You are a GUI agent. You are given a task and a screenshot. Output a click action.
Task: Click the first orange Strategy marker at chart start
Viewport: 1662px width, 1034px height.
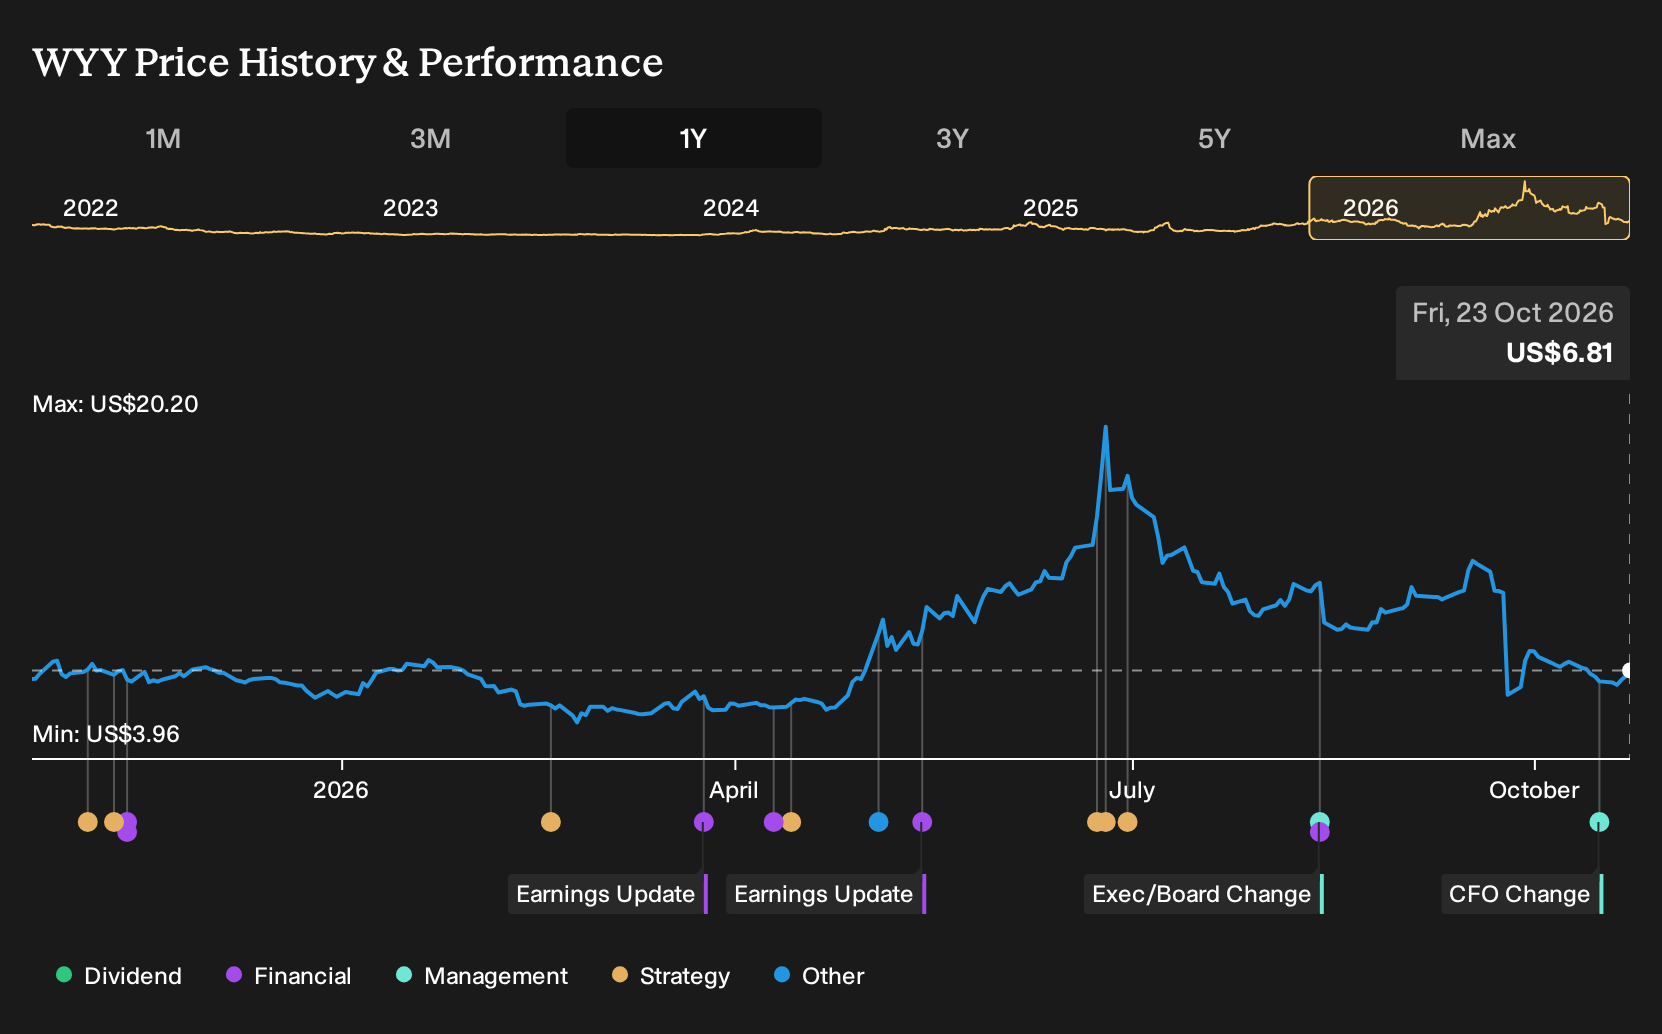[87, 822]
